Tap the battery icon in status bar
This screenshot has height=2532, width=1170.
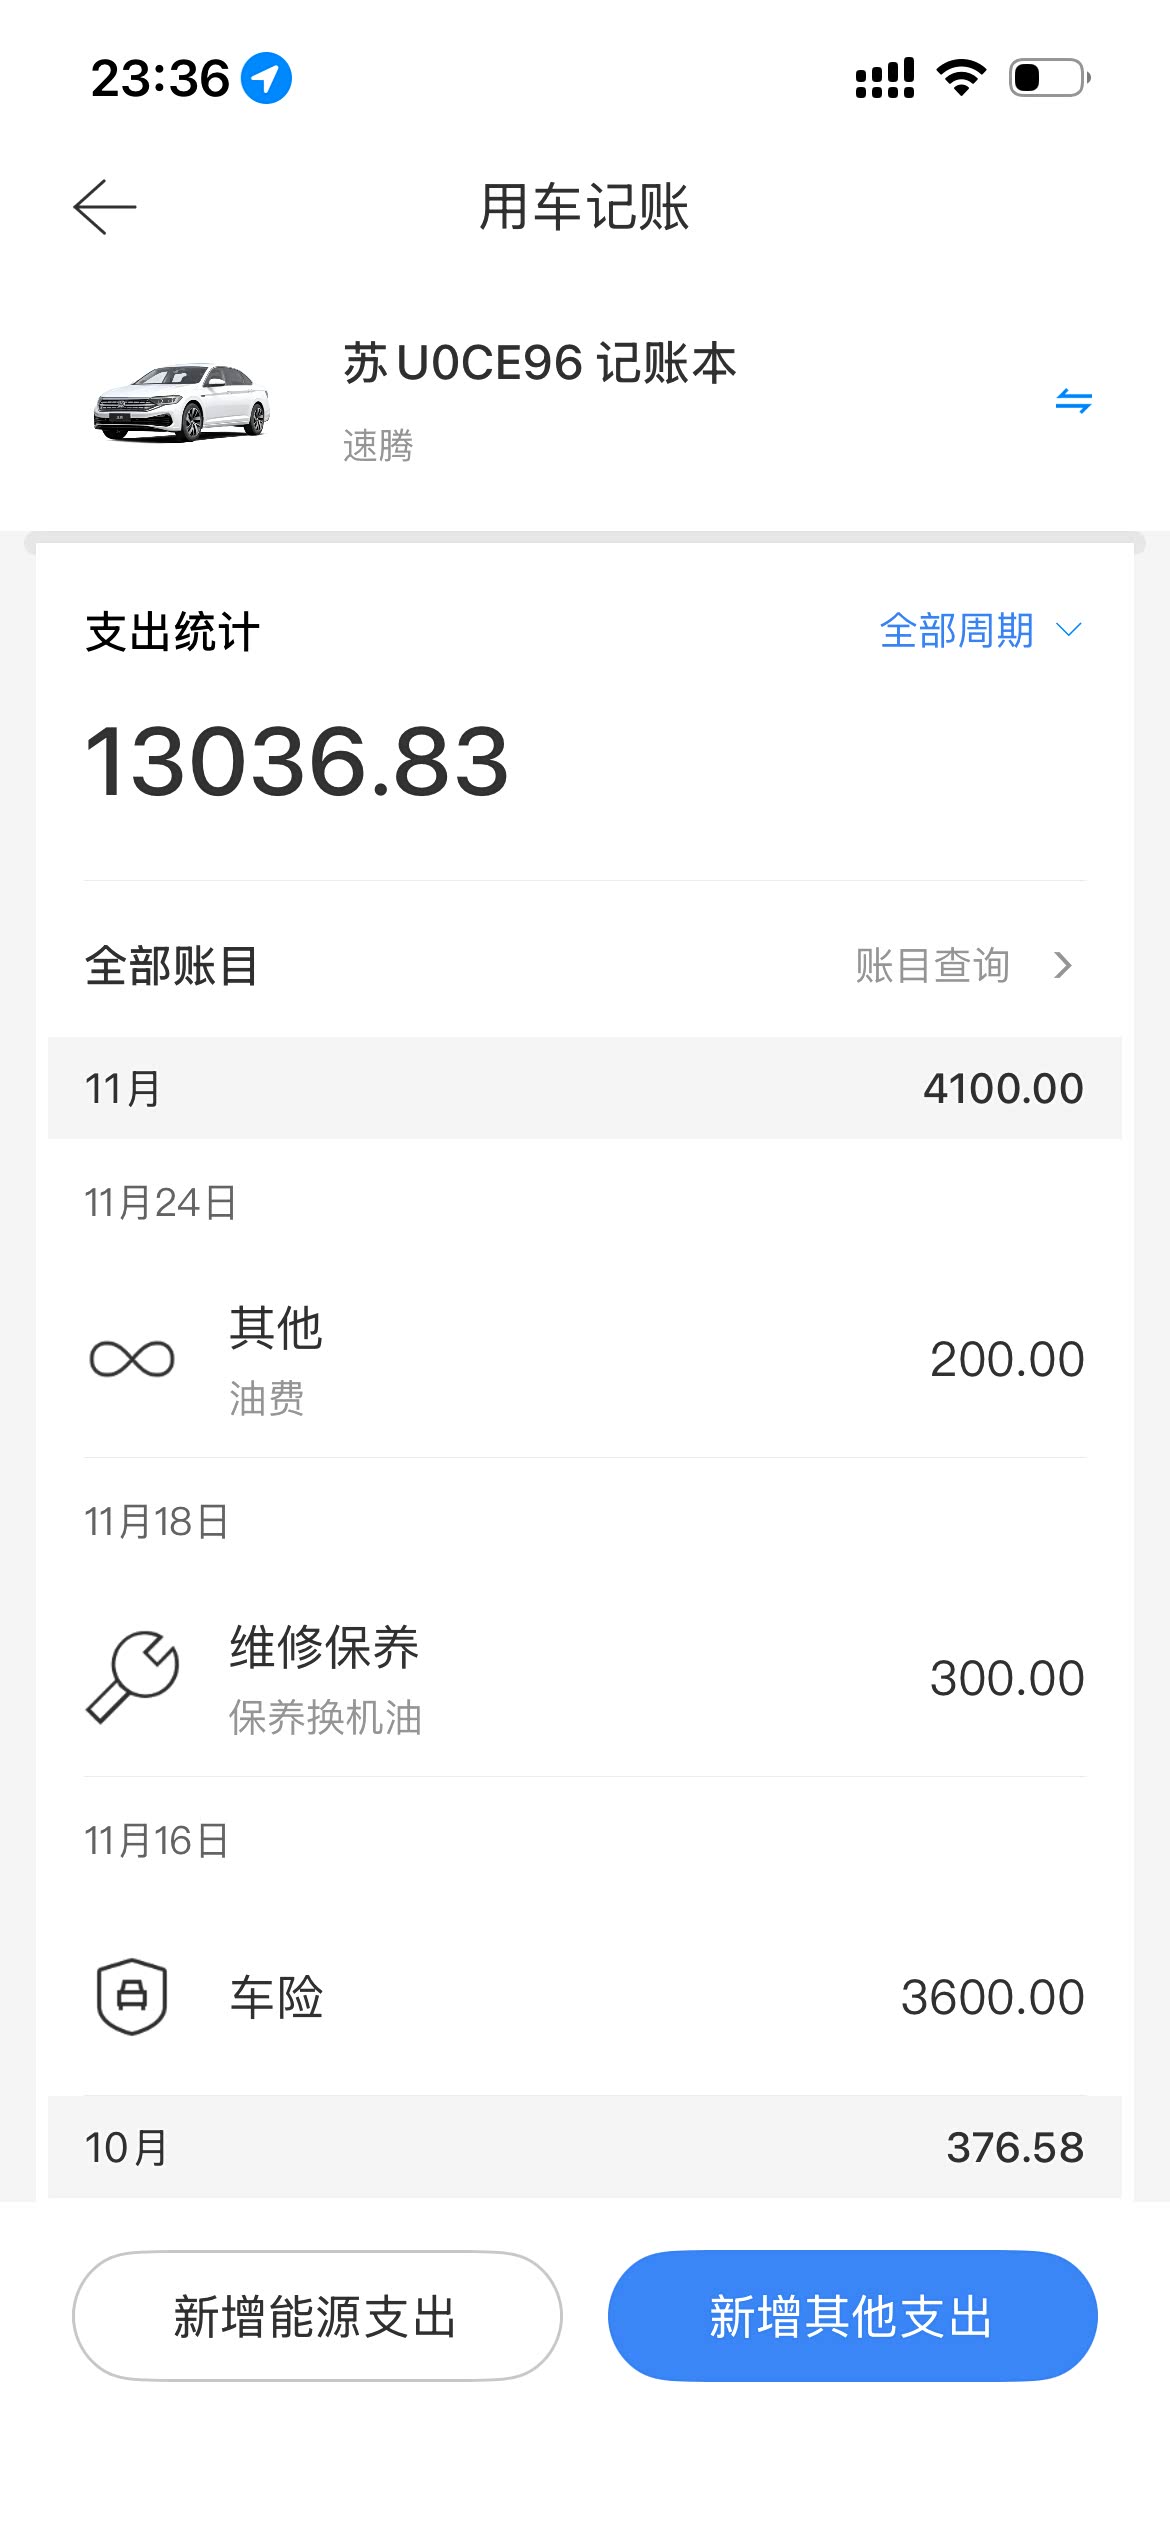tap(1049, 78)
